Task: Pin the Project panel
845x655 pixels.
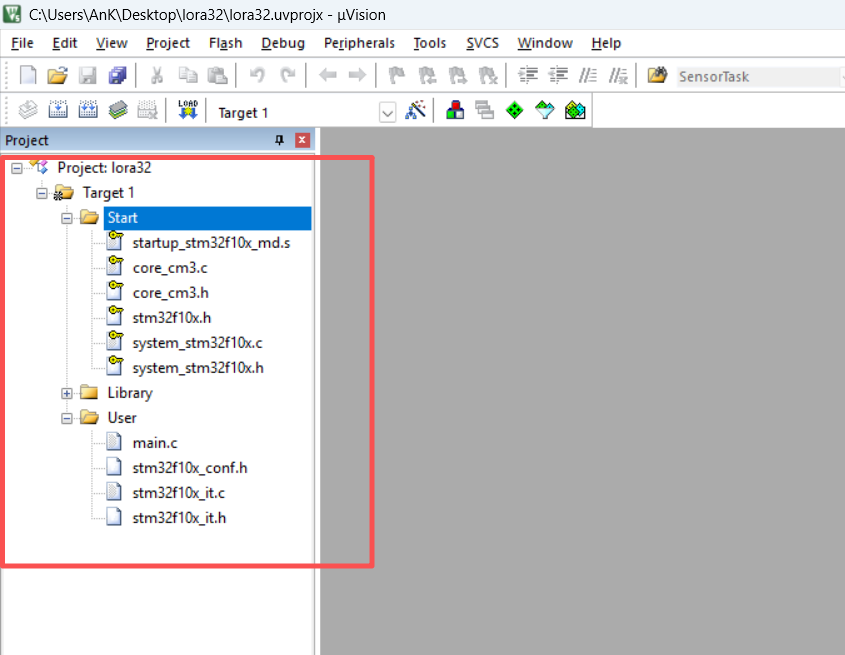Action: tap(279, 140)
